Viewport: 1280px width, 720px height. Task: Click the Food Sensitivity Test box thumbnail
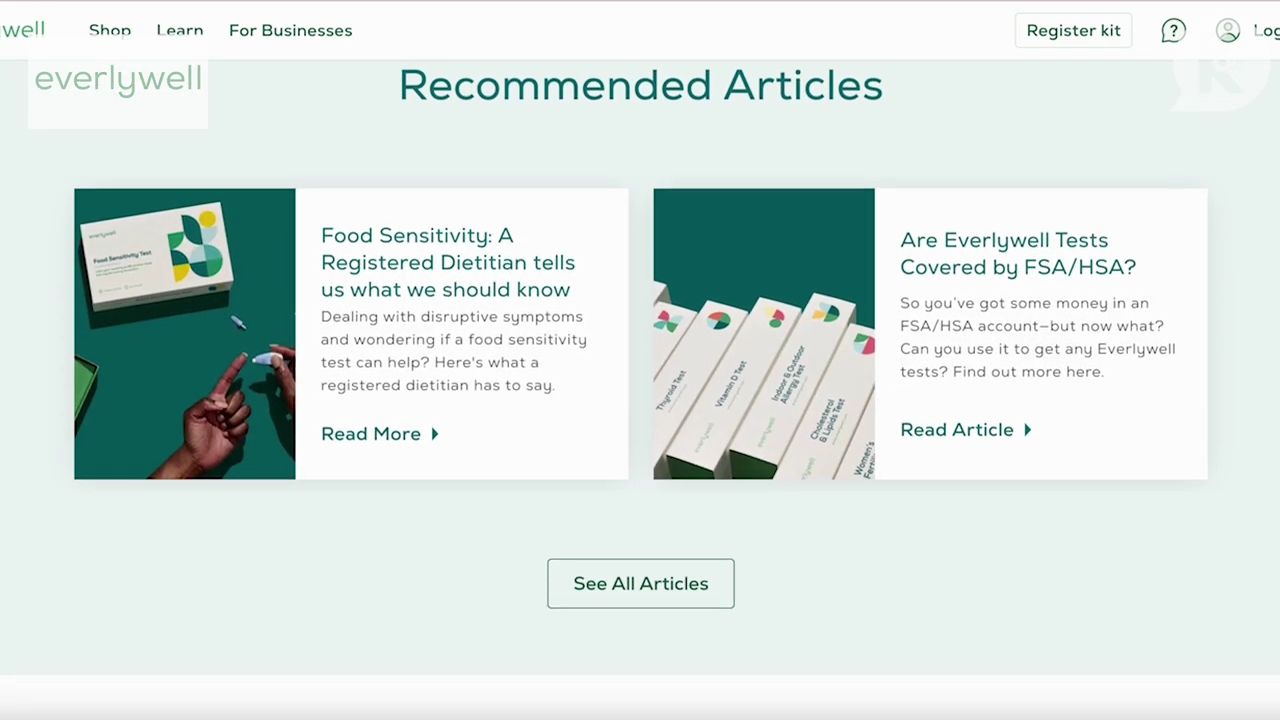(x=185, y=334)
